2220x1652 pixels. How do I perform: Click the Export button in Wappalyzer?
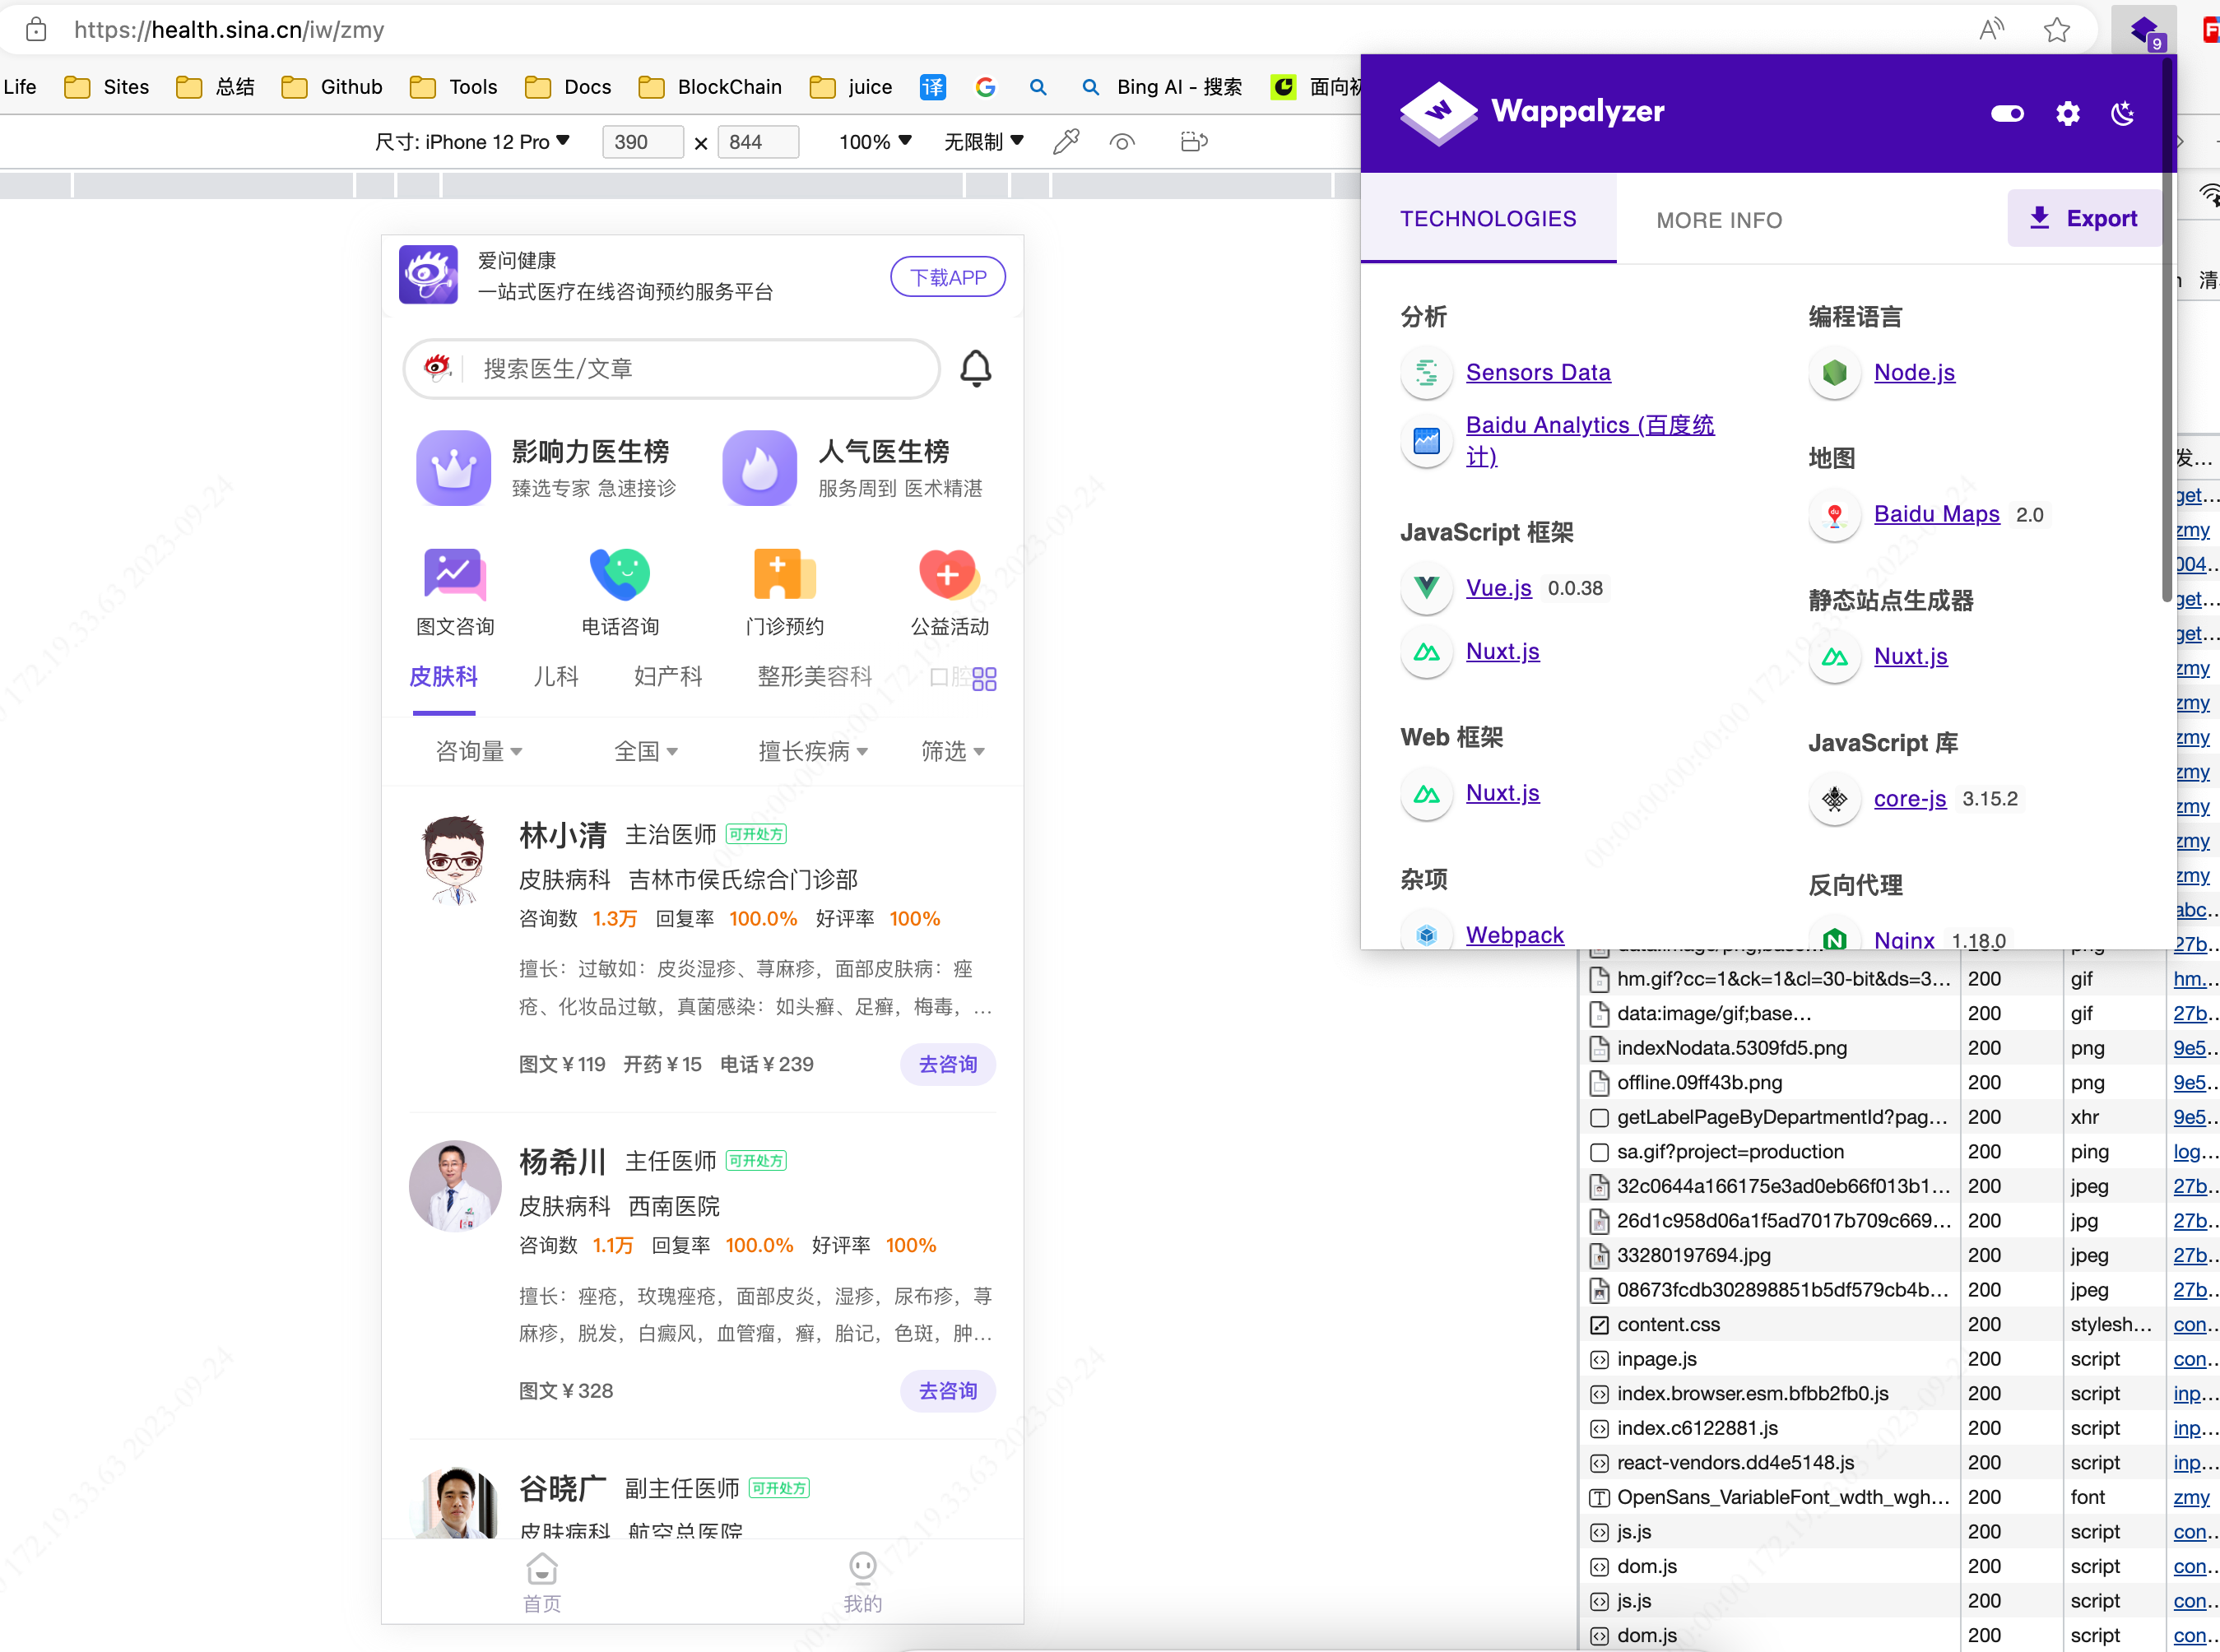point(2084,218)
